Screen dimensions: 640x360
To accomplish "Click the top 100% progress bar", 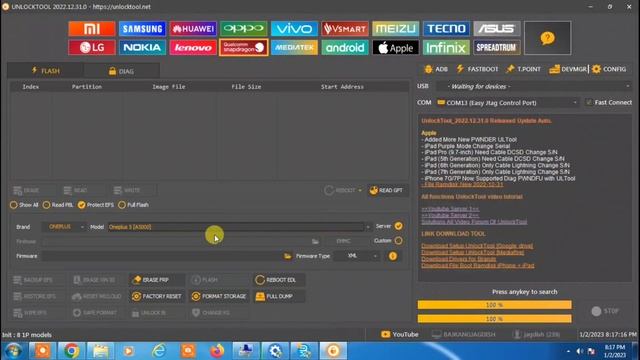I will 494,305.
